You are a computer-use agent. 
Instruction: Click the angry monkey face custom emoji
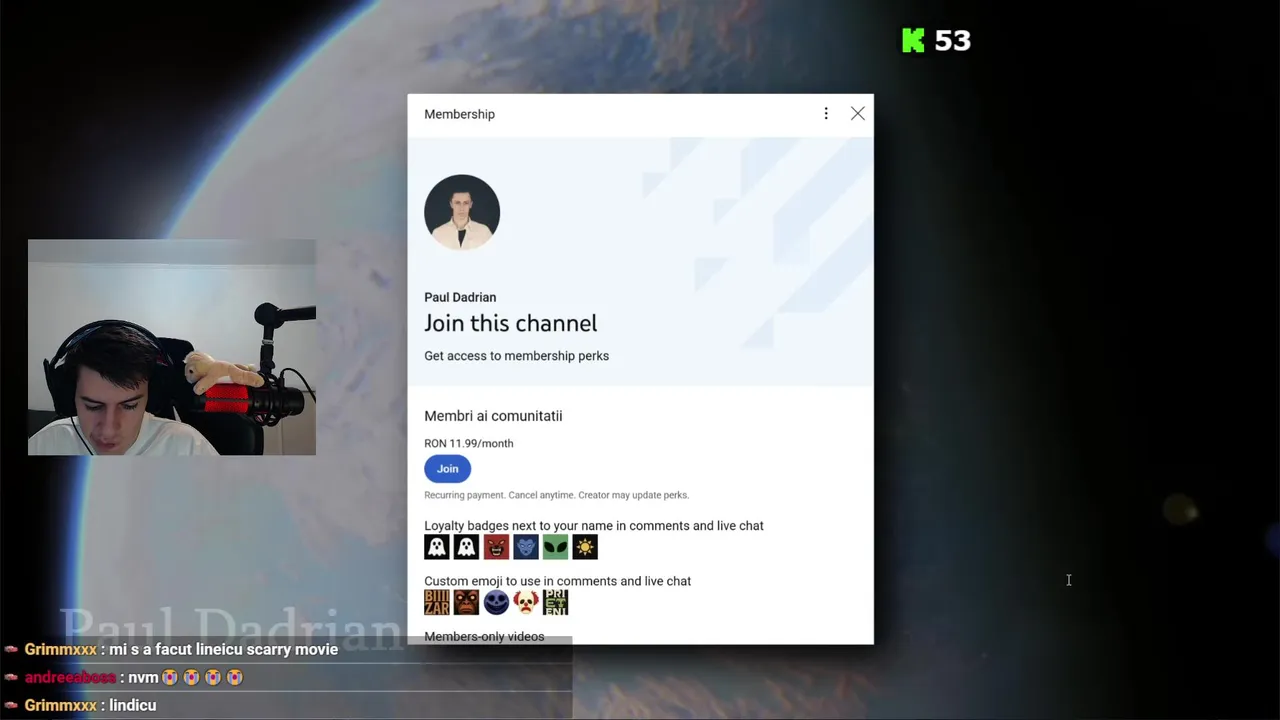click(x=466, y=602)
